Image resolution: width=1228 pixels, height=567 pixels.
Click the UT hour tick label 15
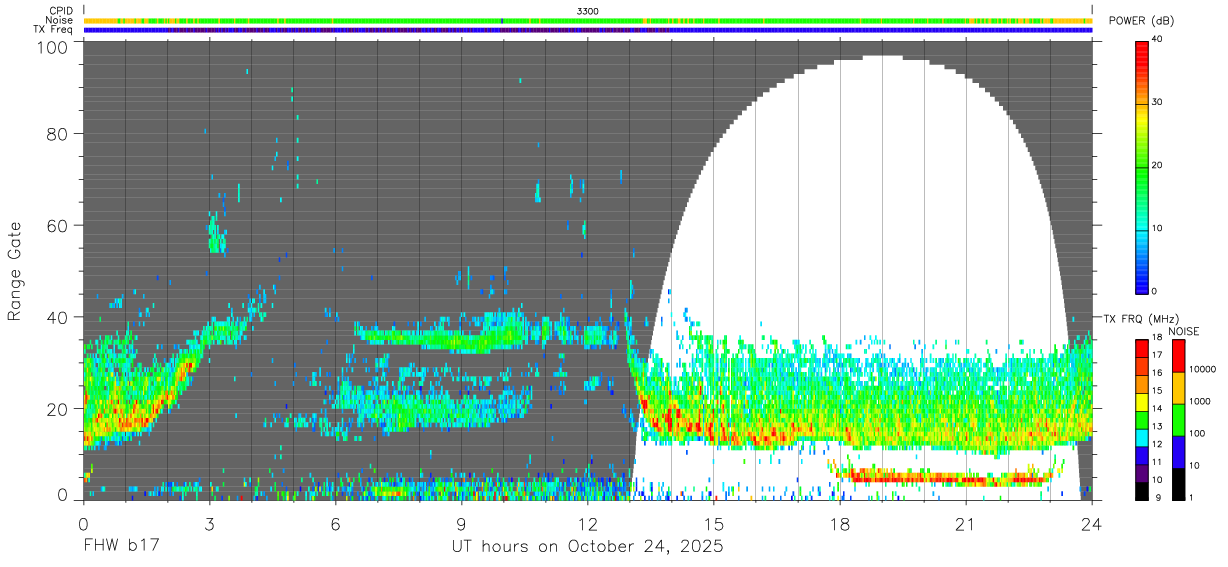(x=714, y=524)
